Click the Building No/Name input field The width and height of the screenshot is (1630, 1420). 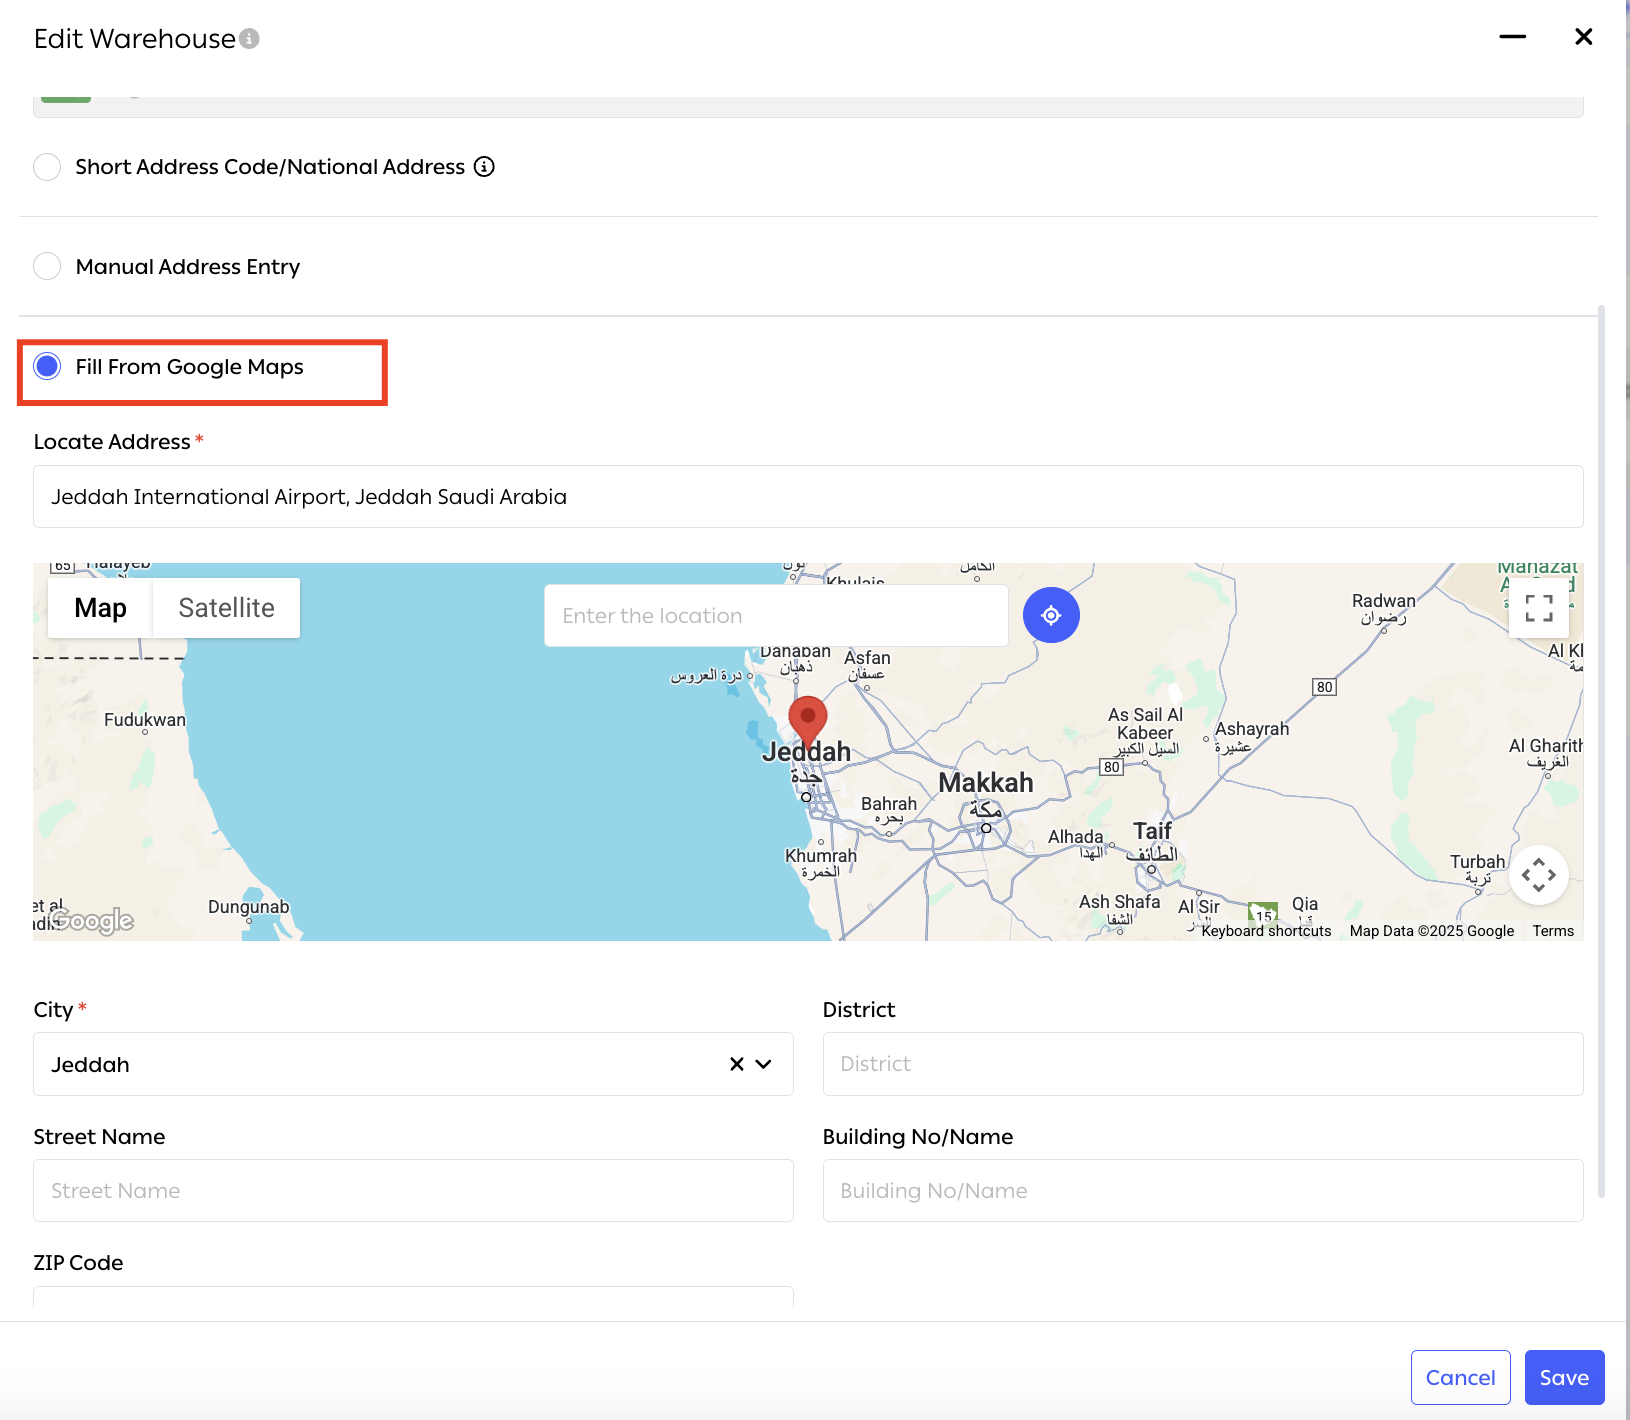point(1203,1191)
